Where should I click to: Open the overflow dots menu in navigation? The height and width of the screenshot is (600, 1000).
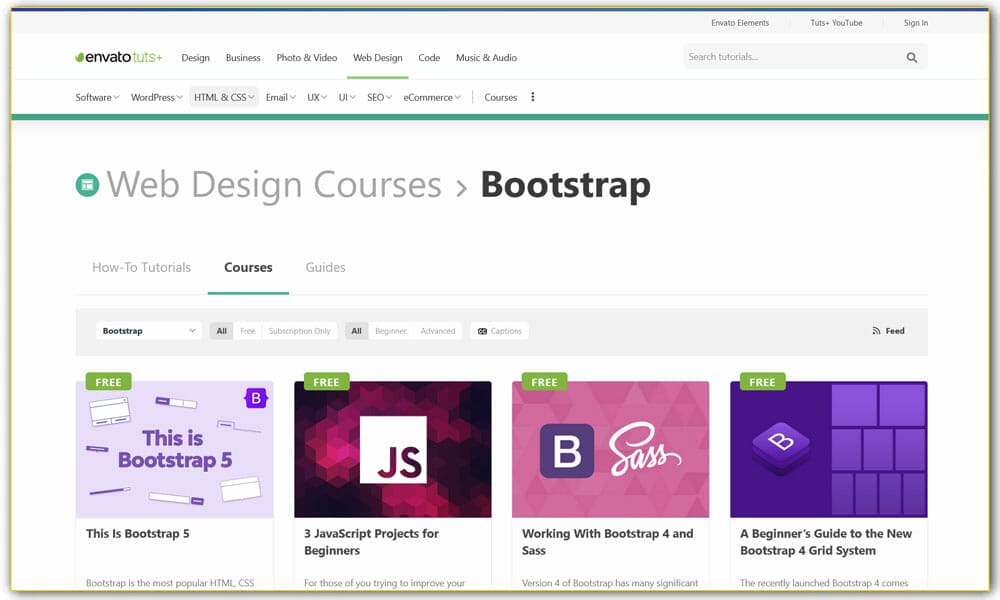click(533, 96)
